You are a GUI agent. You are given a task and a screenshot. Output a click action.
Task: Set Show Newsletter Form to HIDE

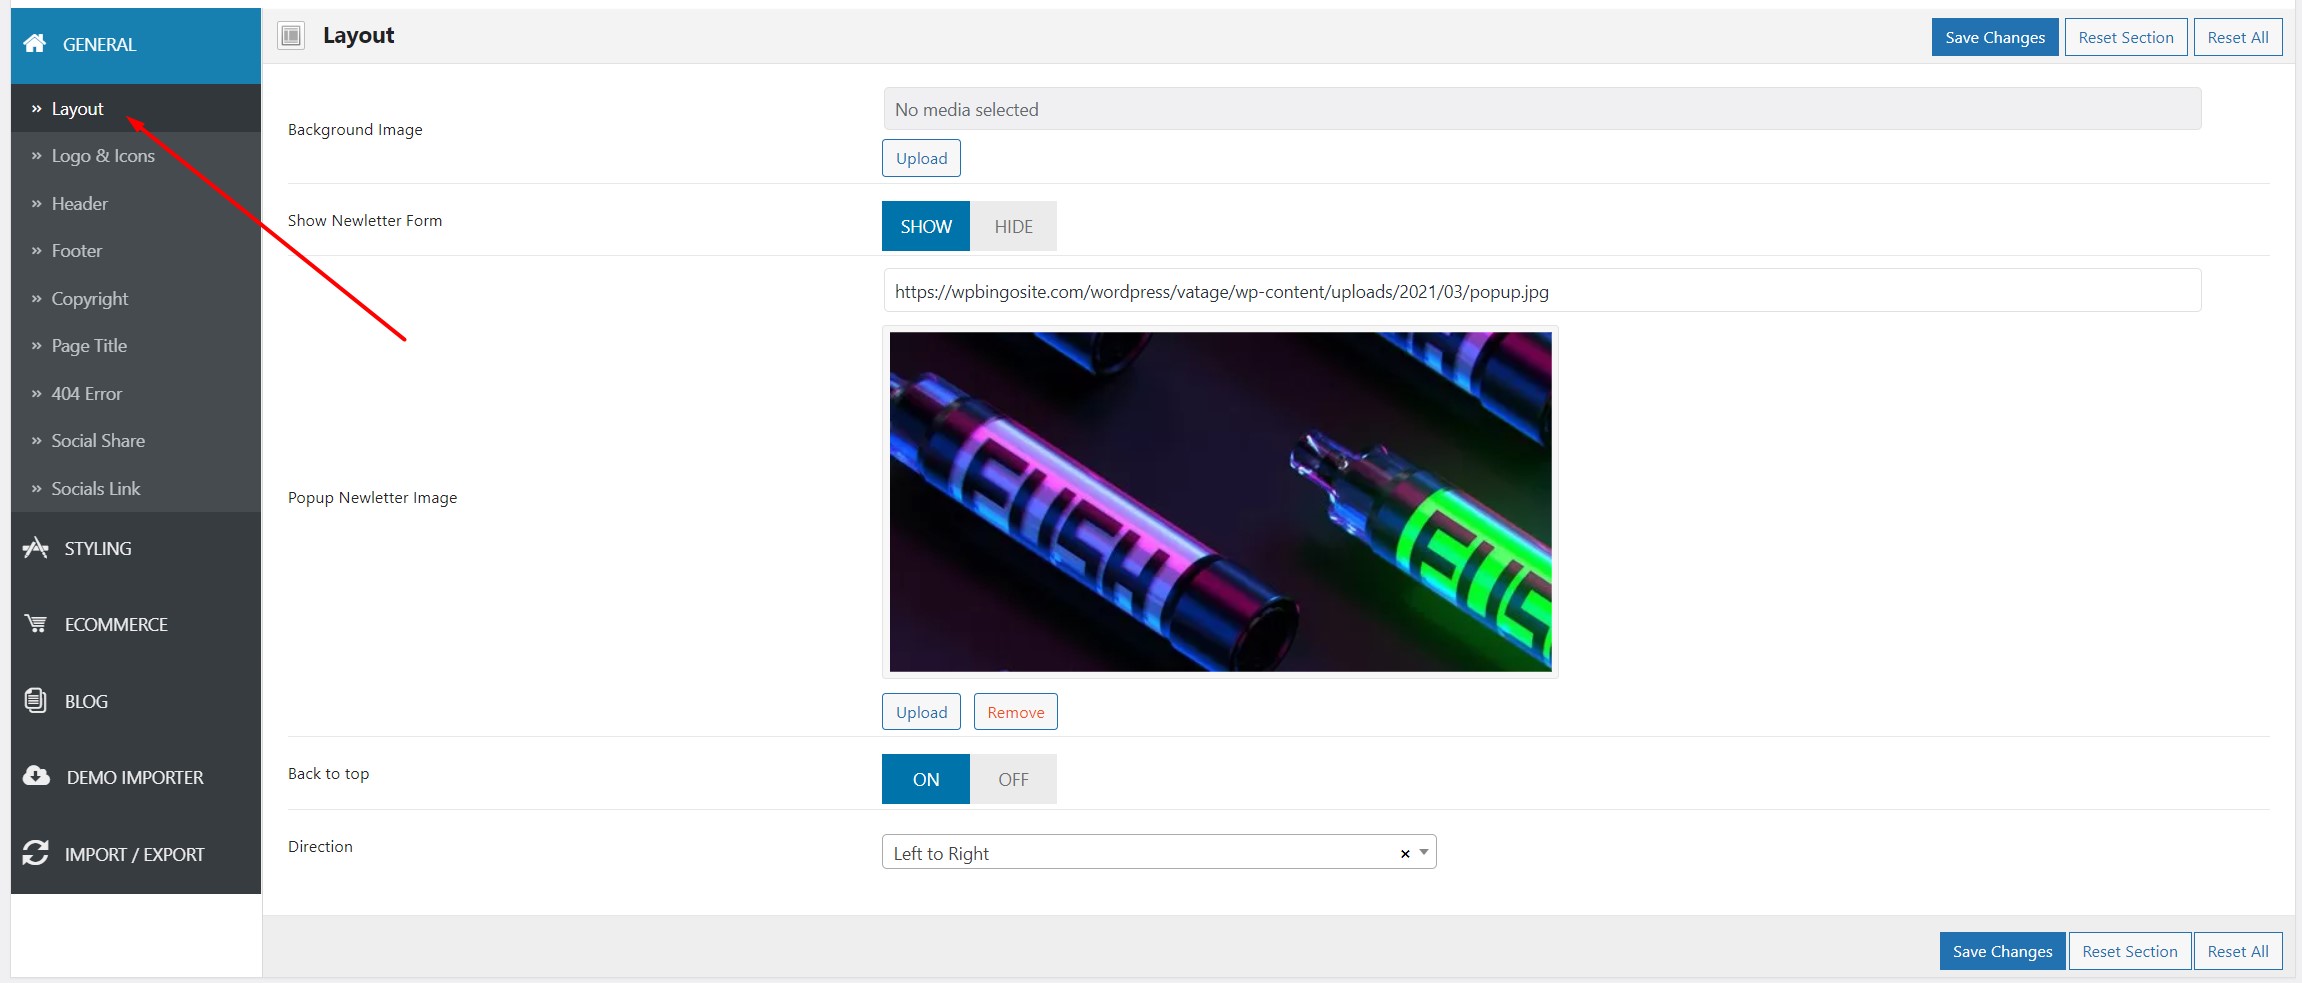point(1013,226)
